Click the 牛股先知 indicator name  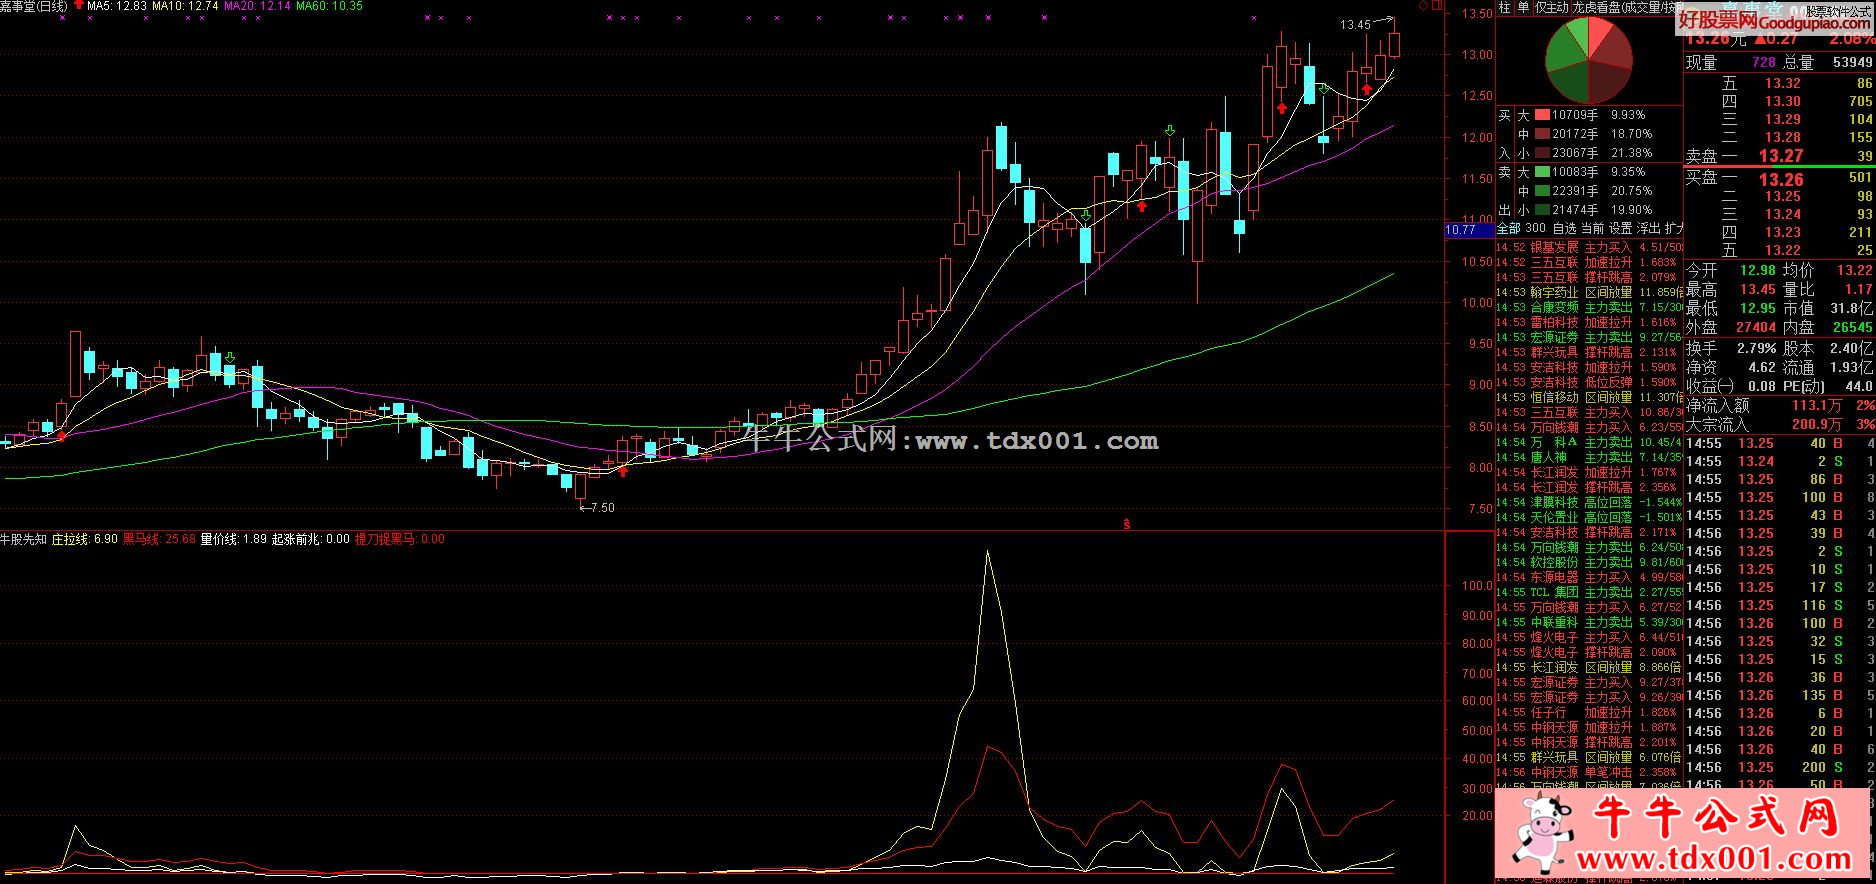pyautogui.click(x=23, y=539)
